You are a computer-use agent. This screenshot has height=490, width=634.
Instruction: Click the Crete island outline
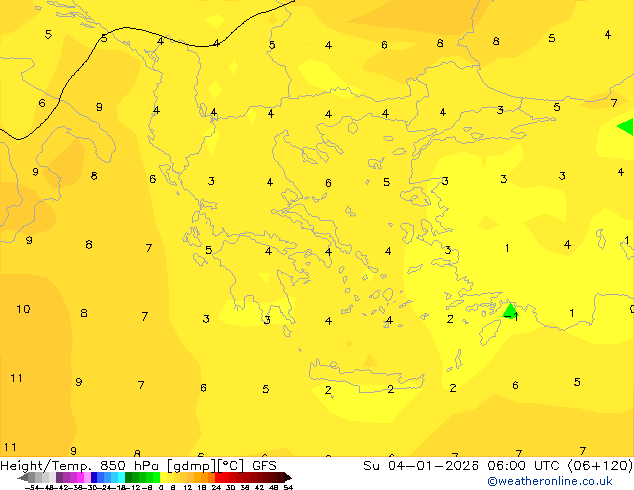point(366,374)
